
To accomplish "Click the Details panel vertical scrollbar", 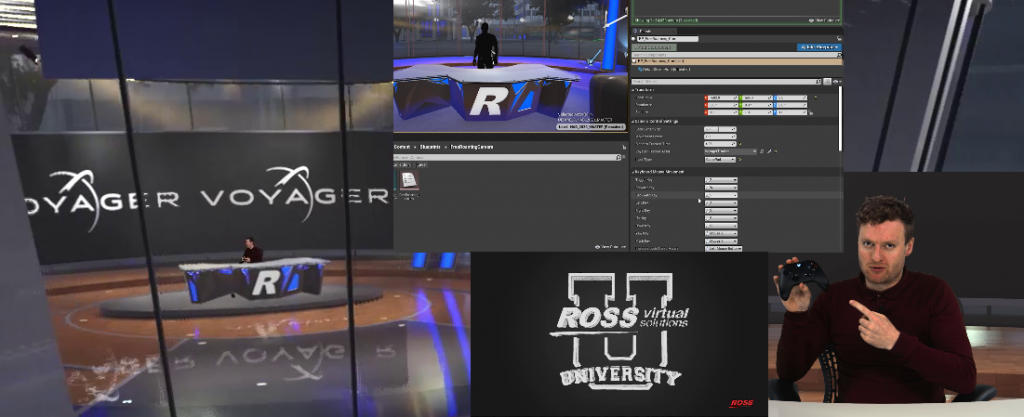I will pyautogui.click(x=839, y=117).
